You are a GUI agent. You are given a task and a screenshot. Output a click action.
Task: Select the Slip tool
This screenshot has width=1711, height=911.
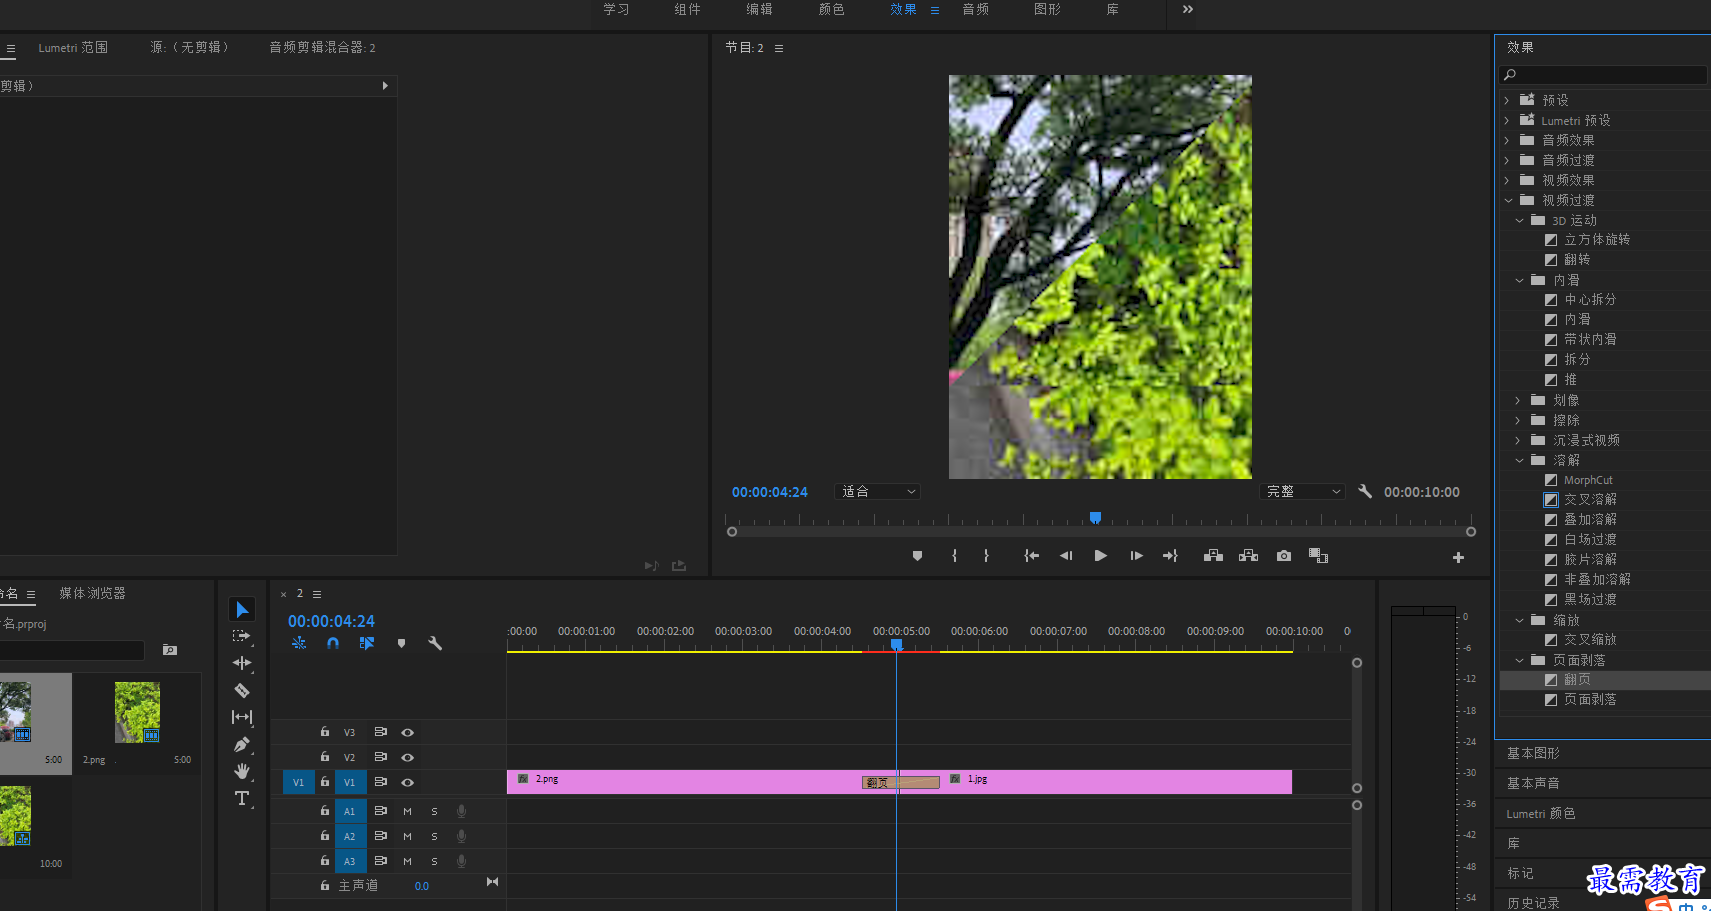coord(242,717)
